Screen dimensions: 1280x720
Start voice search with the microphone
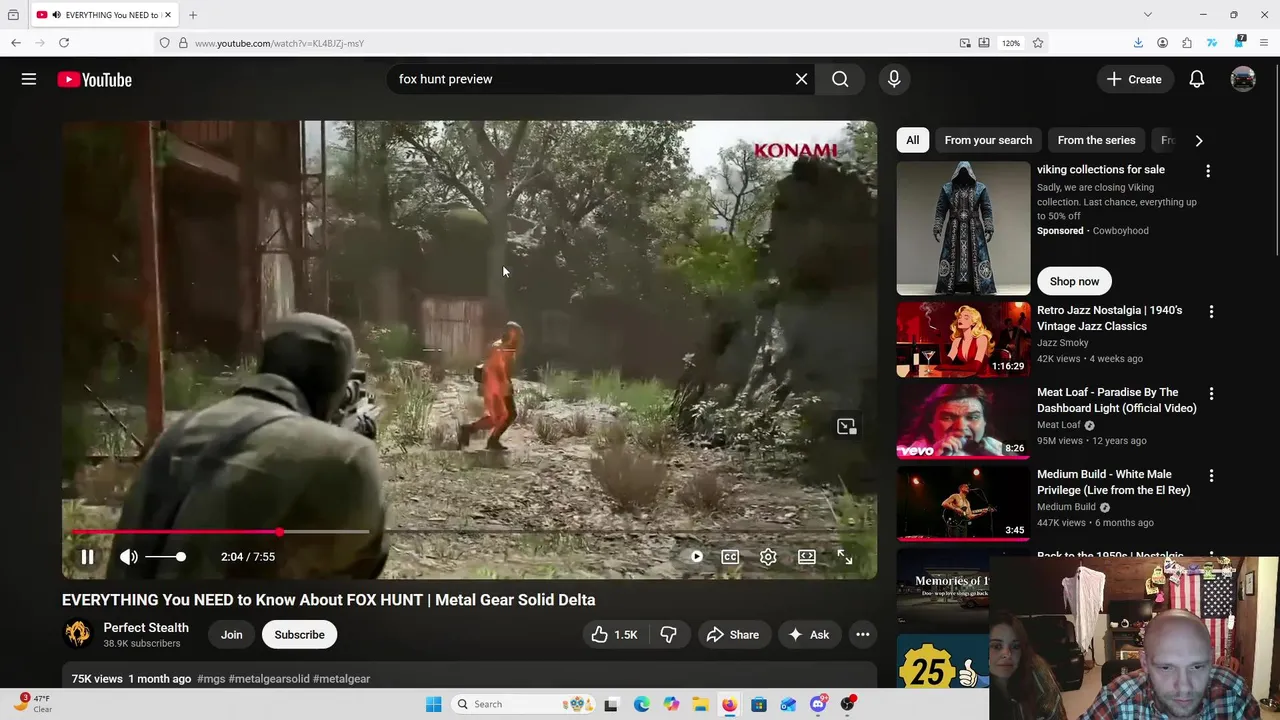(894, 79)
